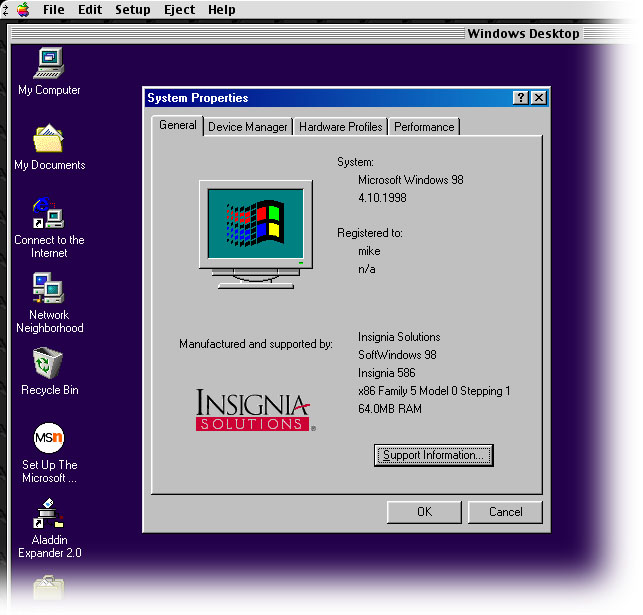Click the 'n/a' registration text

[367, 269]
